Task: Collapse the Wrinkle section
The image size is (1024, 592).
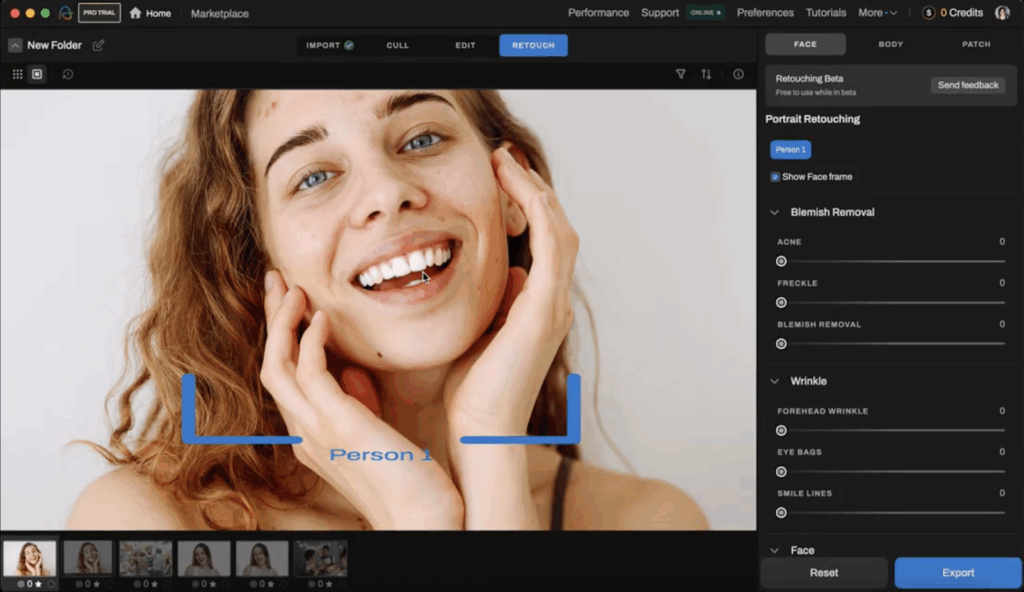Action: [x=773, y=380]
